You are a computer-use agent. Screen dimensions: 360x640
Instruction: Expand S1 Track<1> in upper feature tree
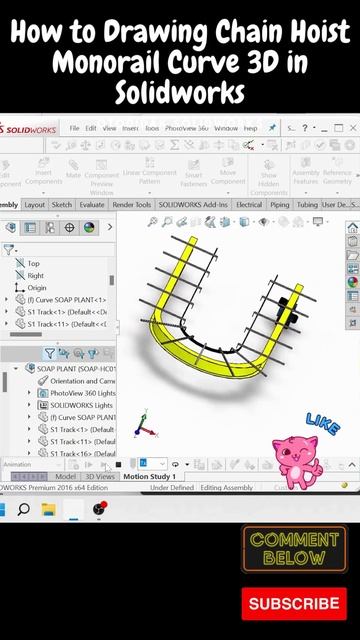click(x=6, y=312)
